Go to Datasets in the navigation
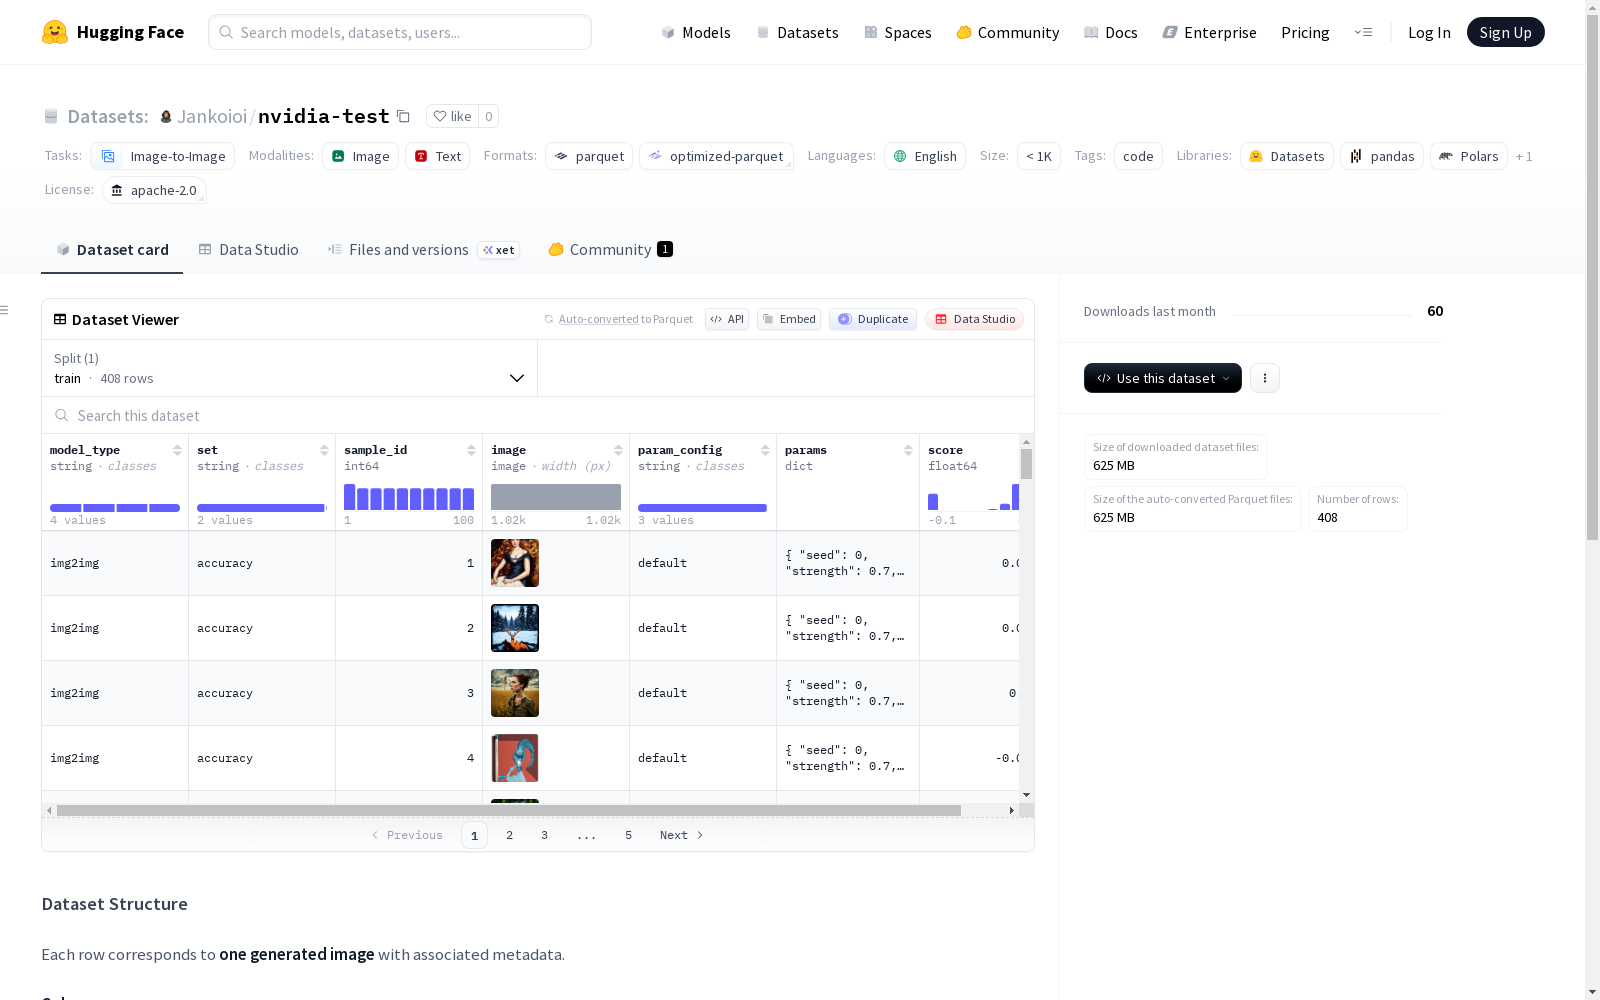 pos(797,32)
